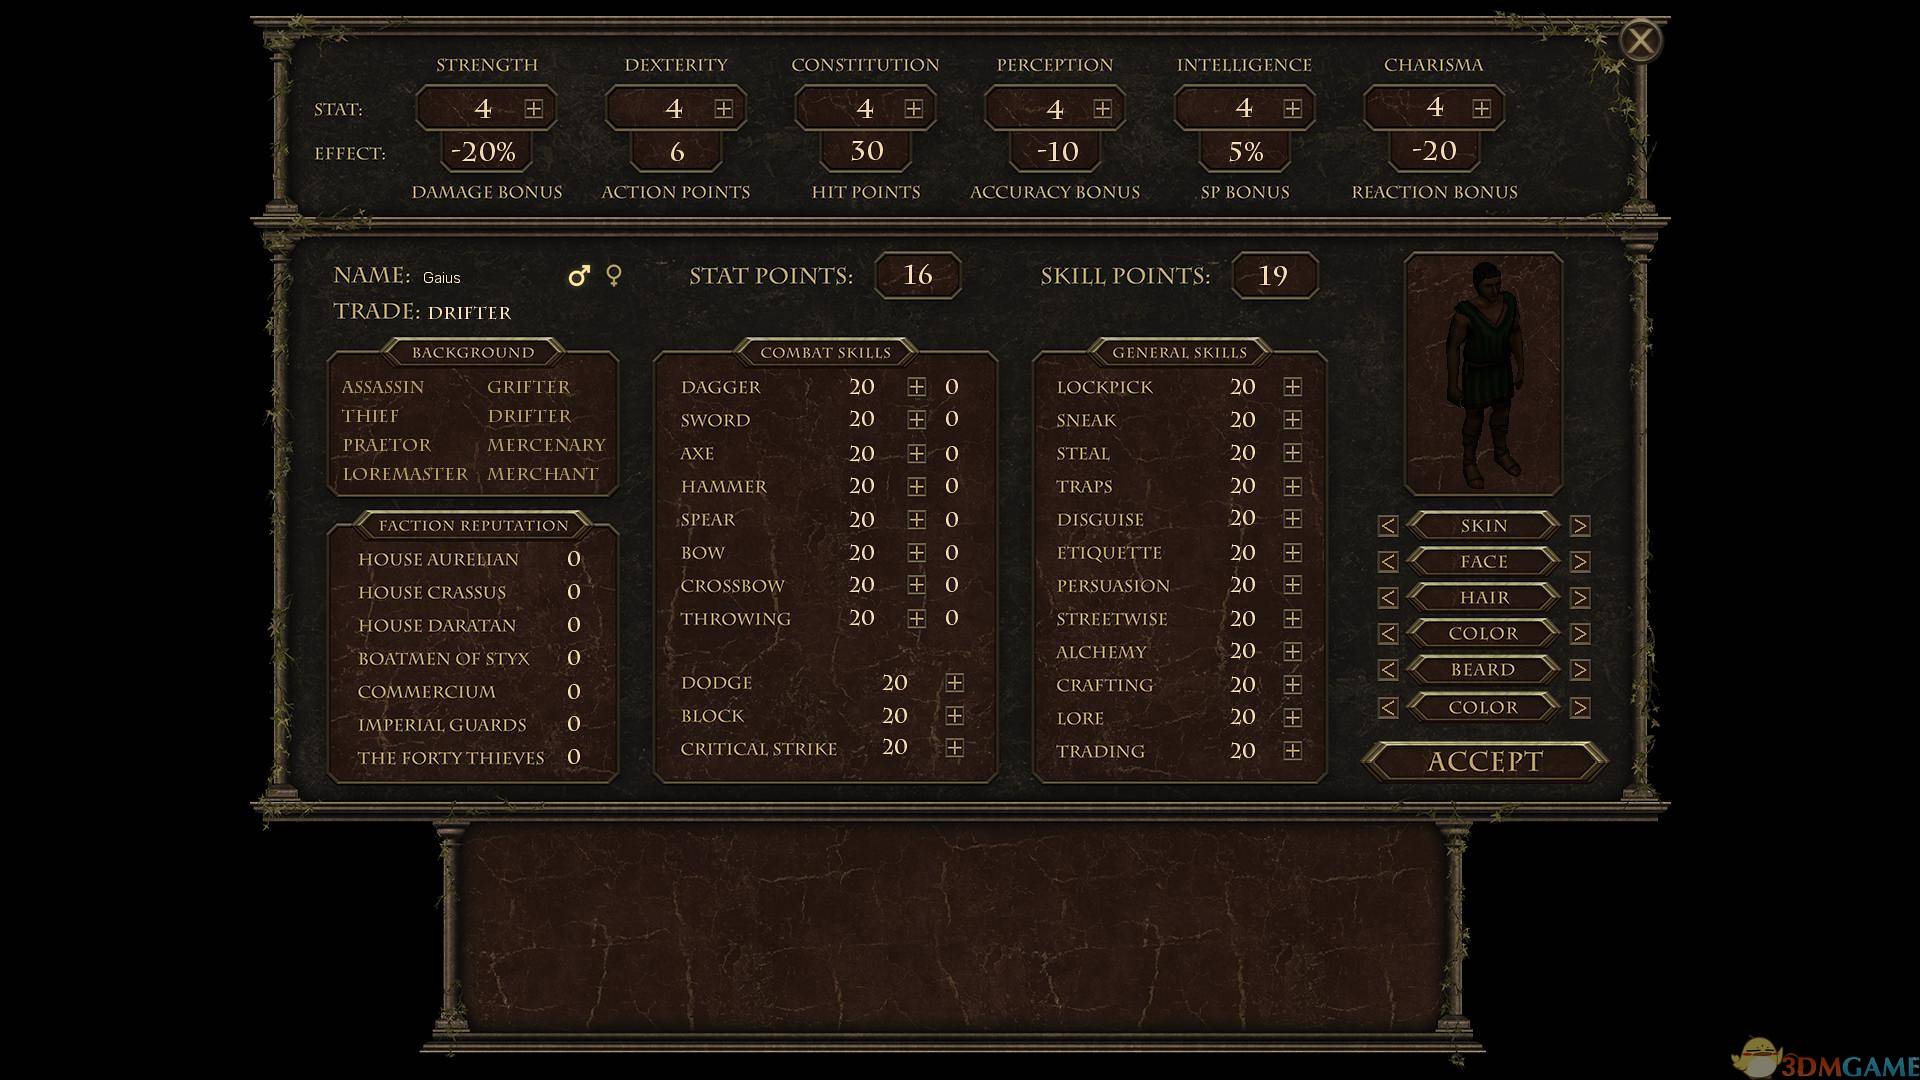Raise Charisma using its plus button

1481,109
